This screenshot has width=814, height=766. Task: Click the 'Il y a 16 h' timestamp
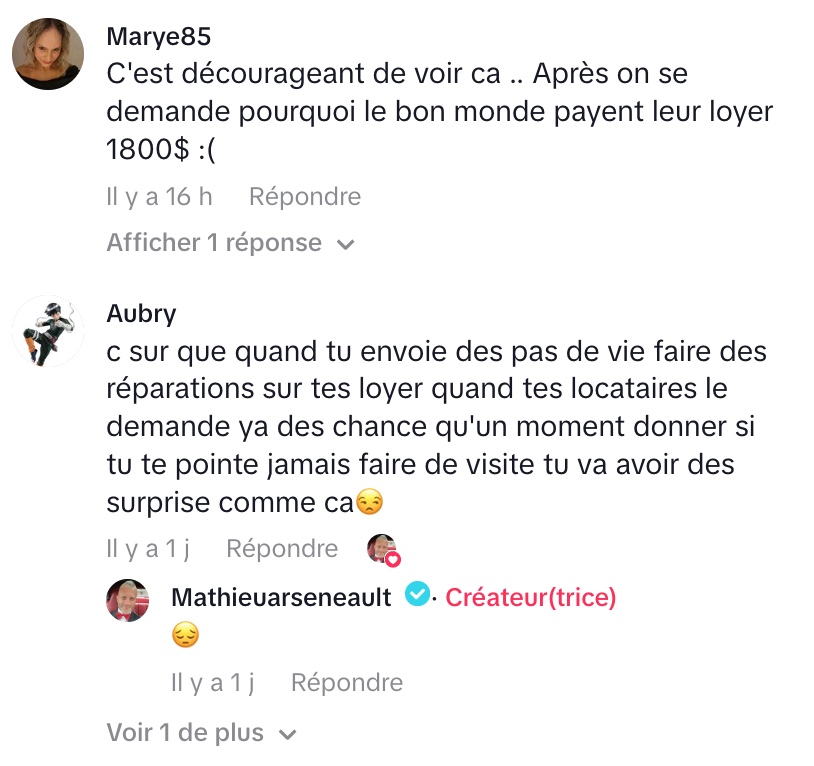[x=159, y=197]
